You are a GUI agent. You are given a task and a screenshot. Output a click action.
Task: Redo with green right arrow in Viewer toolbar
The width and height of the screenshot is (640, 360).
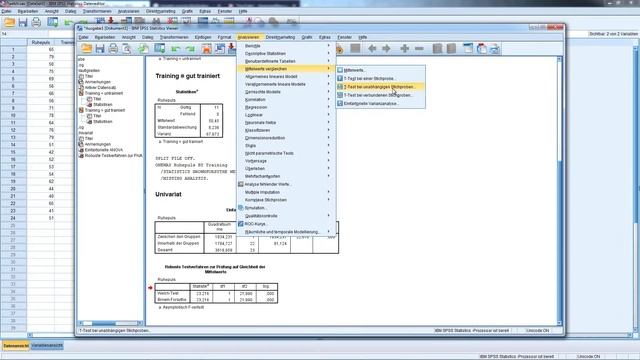tap(191, 49)
